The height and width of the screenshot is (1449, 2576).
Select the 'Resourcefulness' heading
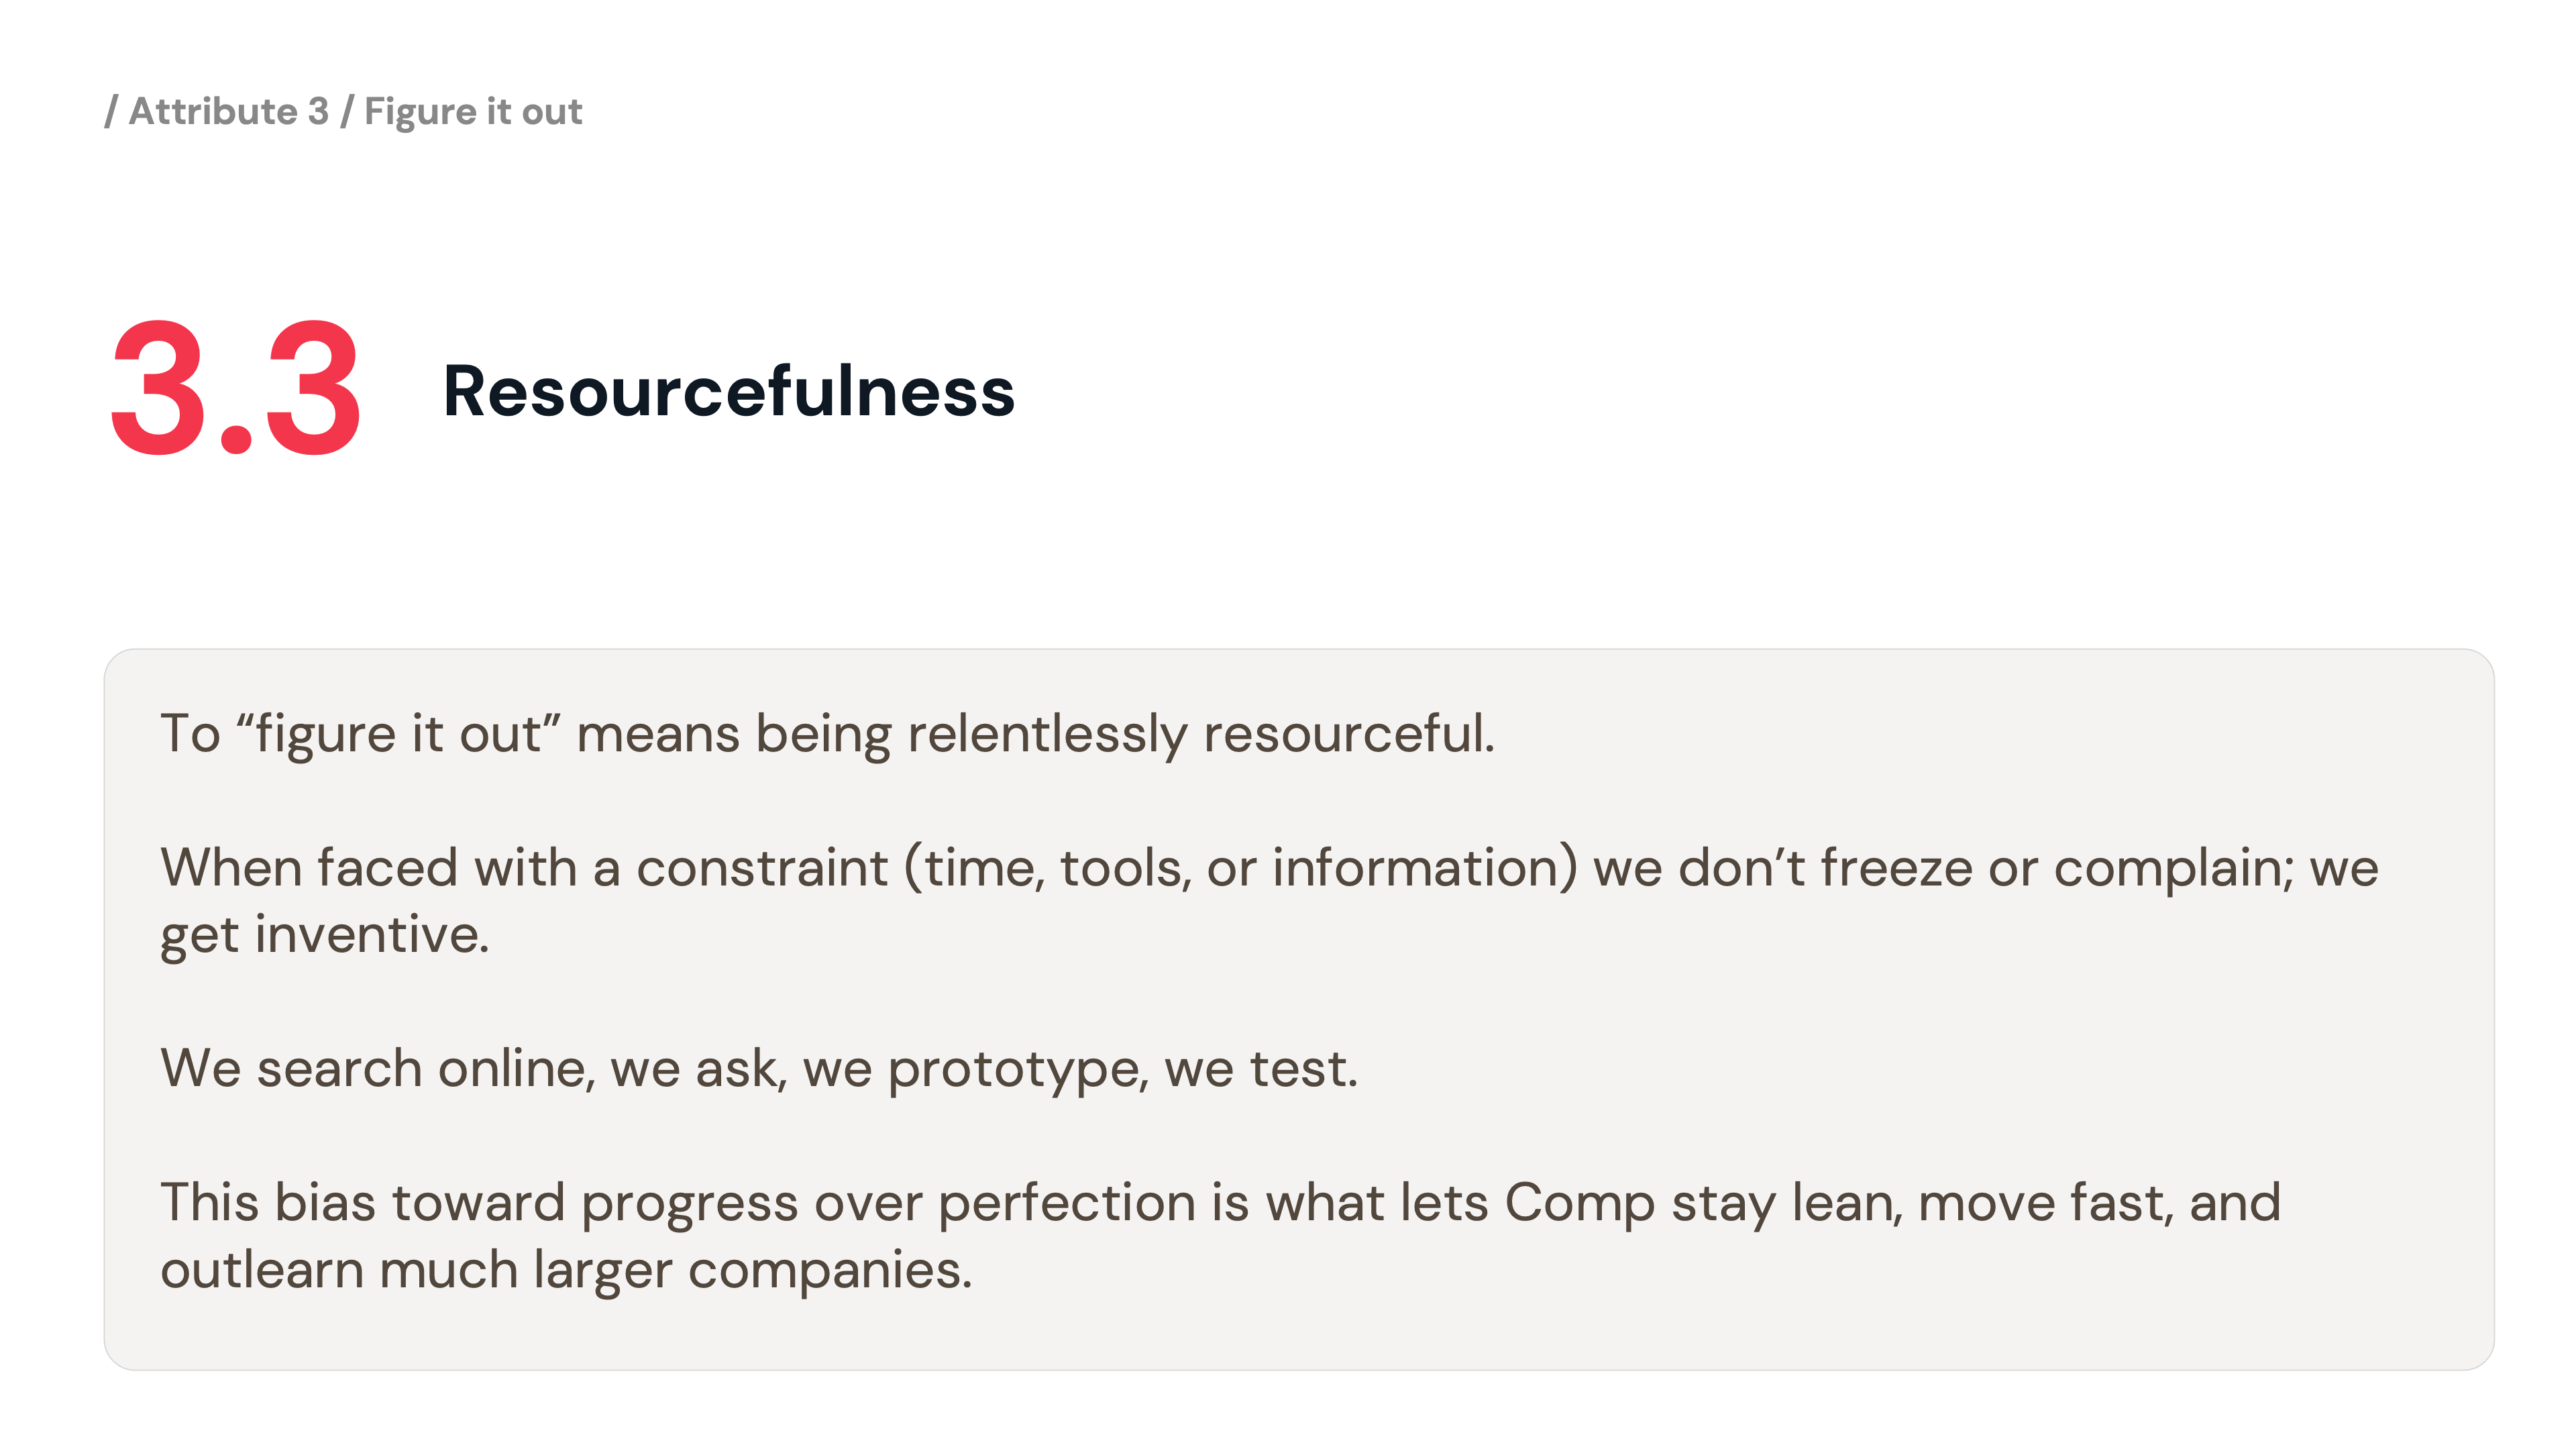[x=728, y=391]
